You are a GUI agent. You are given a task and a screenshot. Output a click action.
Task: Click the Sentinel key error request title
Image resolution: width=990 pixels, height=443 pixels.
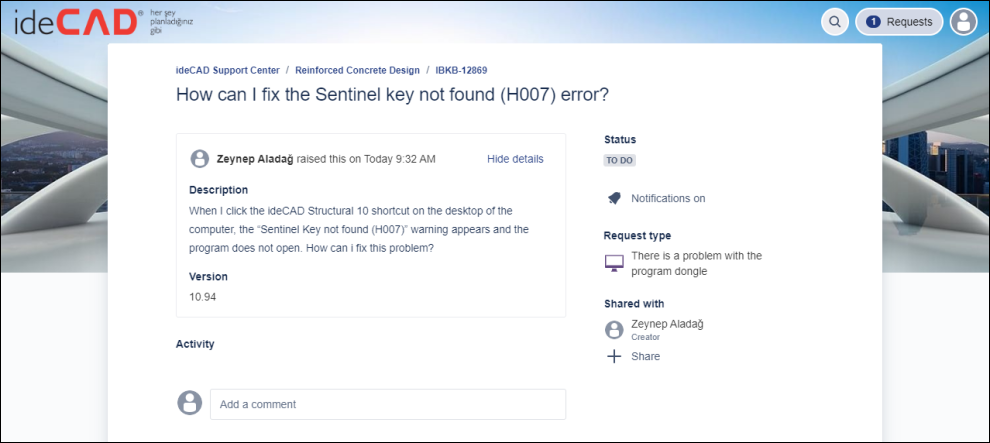392,95
